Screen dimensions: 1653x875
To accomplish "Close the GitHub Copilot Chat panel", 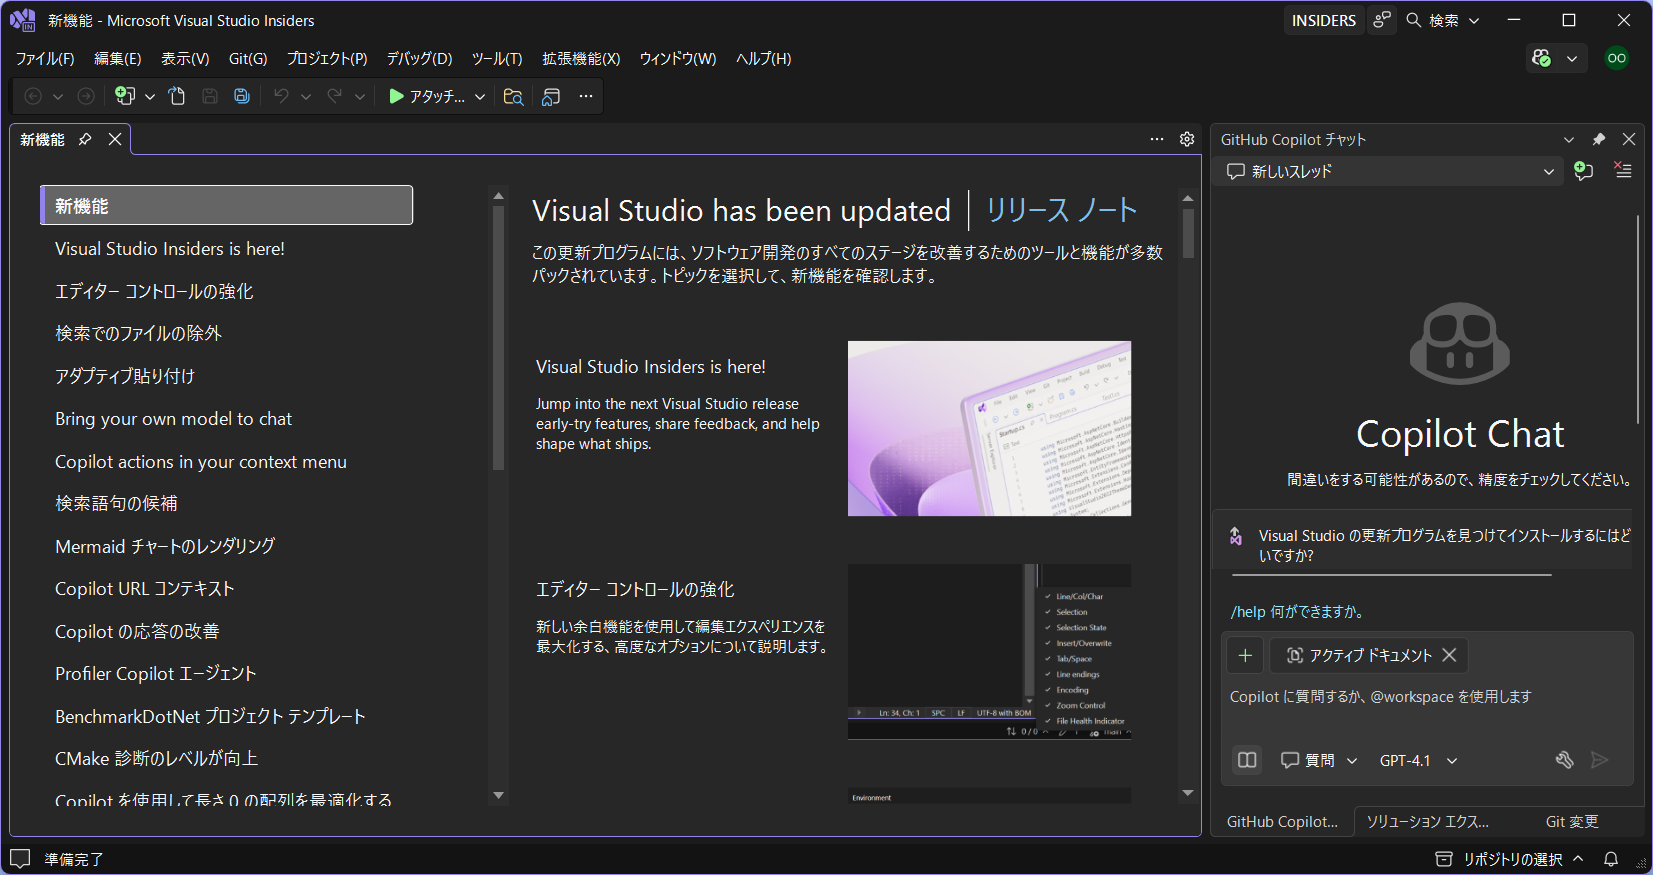I will 1629,139.
